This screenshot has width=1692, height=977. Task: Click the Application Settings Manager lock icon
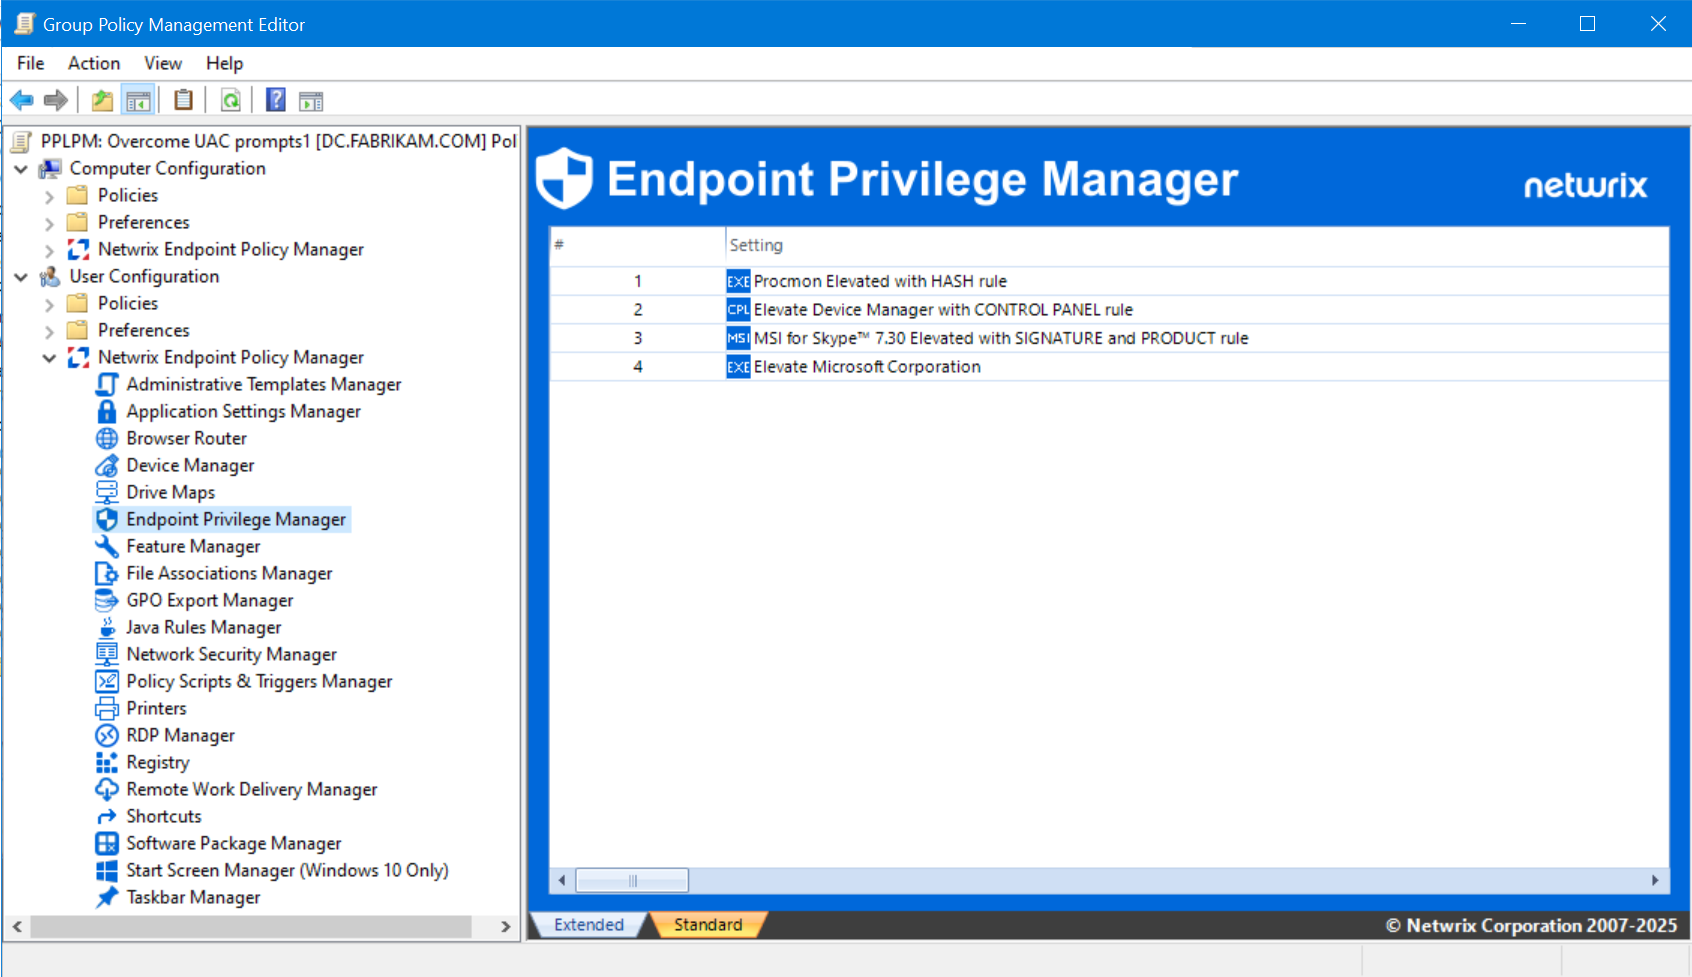click(107, 411)
